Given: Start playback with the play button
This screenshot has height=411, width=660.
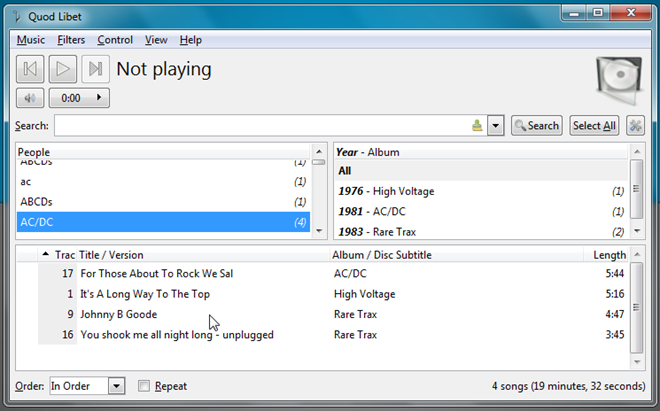Looking at the screenshot, I should tap(63, 69).
